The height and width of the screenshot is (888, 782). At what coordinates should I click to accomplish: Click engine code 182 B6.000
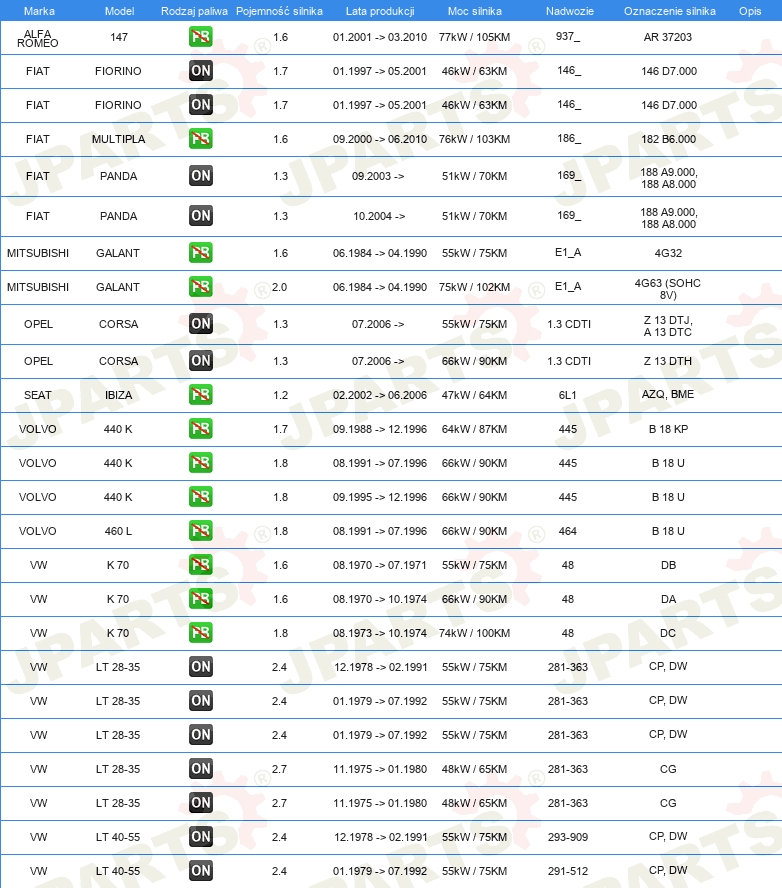[x=668, y=139]
